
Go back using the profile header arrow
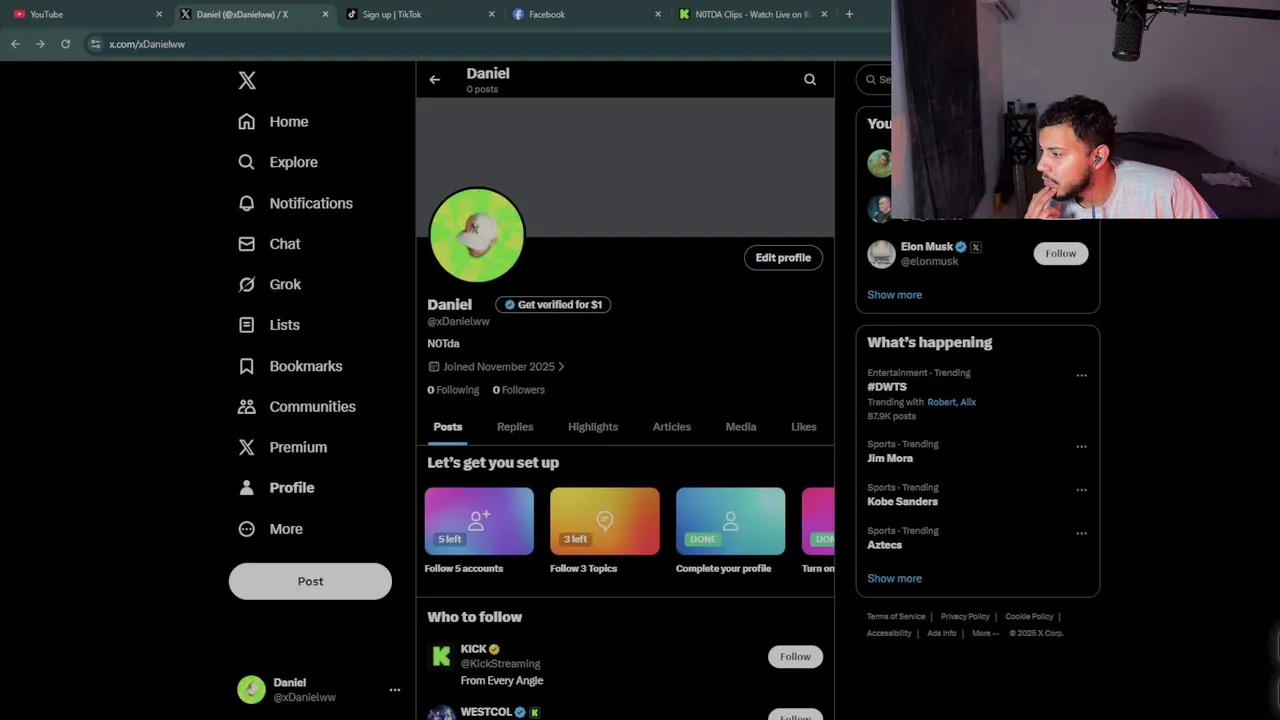[x=434, y=79]
